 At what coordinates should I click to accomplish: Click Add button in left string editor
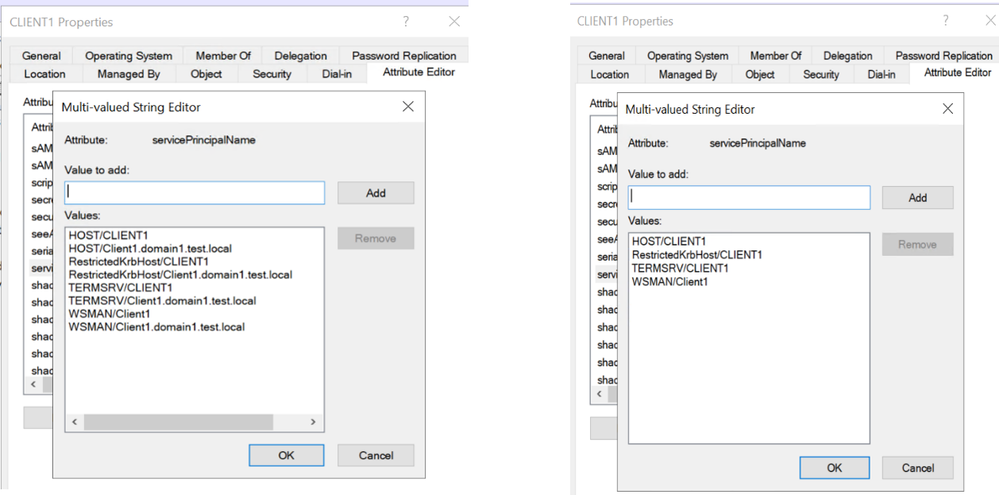click(375, 193)
